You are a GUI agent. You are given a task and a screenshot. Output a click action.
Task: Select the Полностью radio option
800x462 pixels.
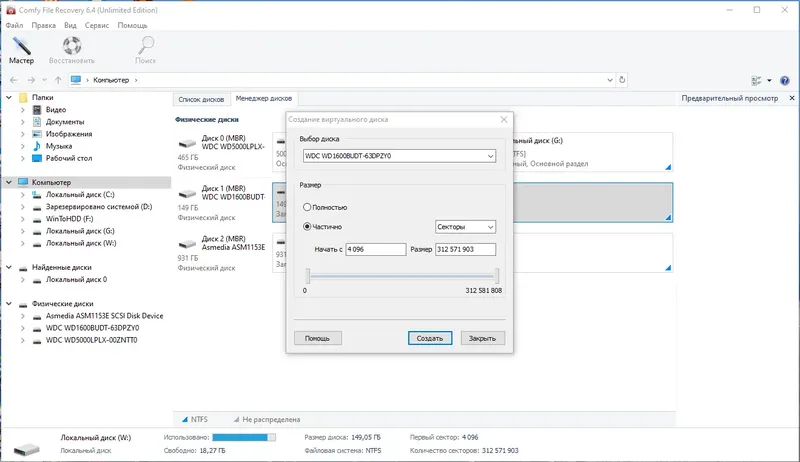[307, 207]
